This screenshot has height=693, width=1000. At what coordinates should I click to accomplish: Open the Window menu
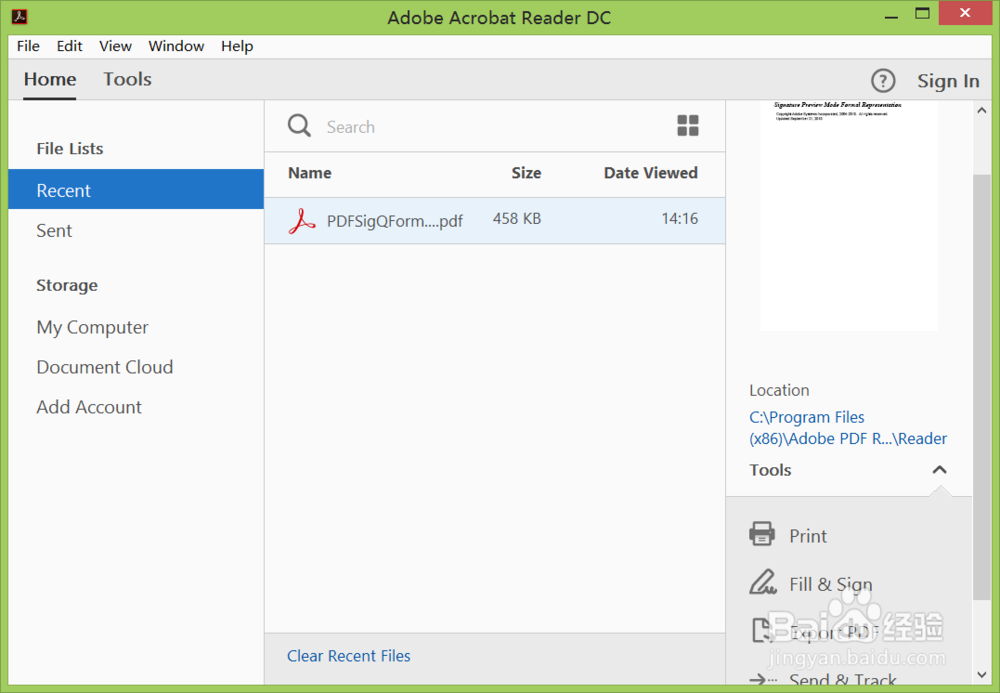(176, 46)
